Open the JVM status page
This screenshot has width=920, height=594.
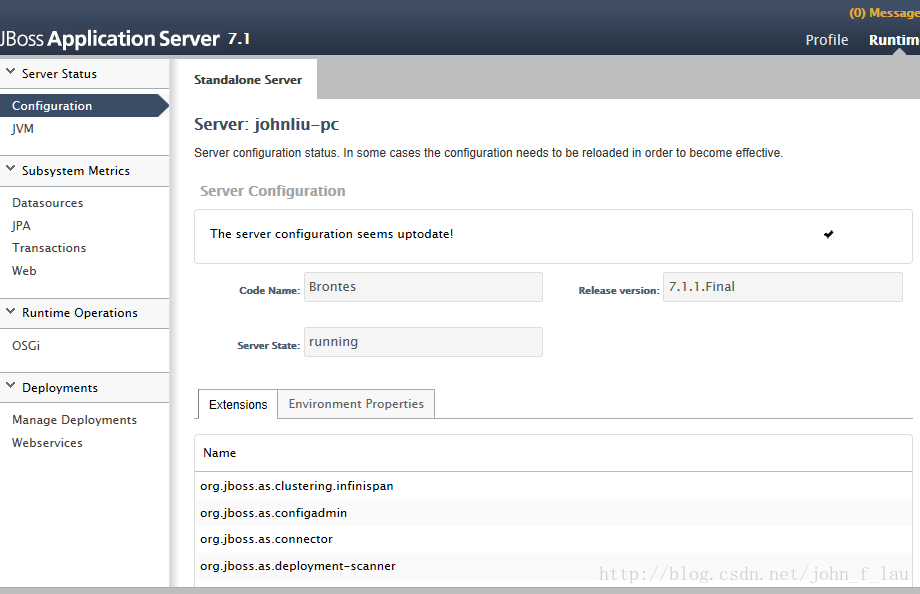[x=23, y=129]
